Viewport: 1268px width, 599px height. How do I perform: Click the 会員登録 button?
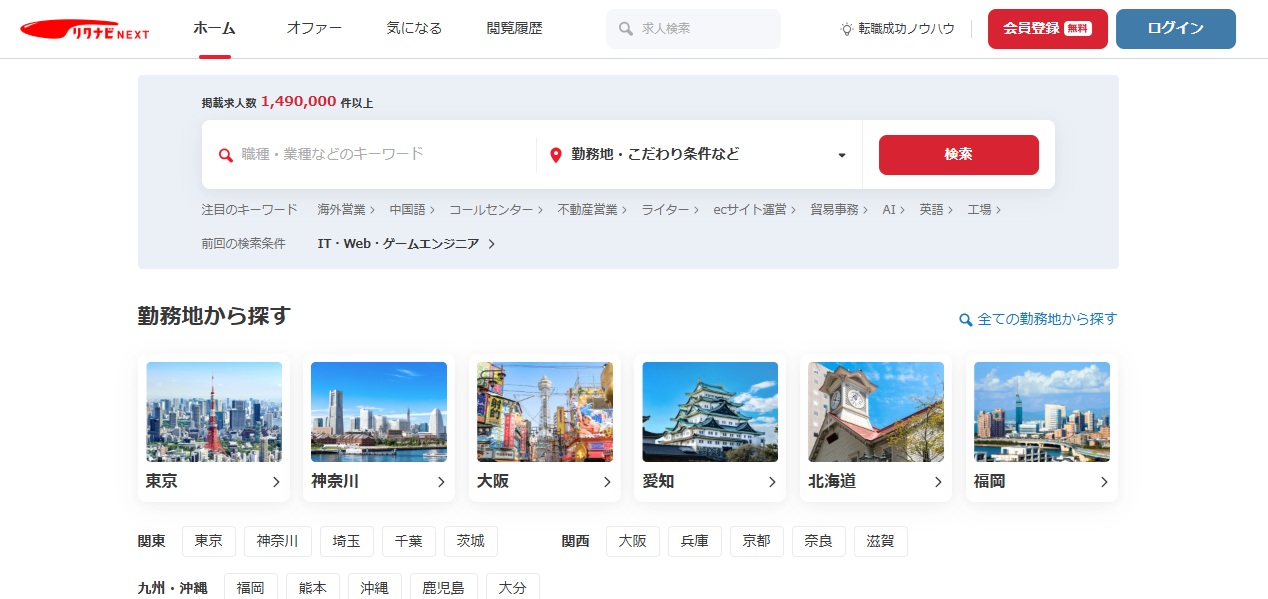click(1047, 29)
